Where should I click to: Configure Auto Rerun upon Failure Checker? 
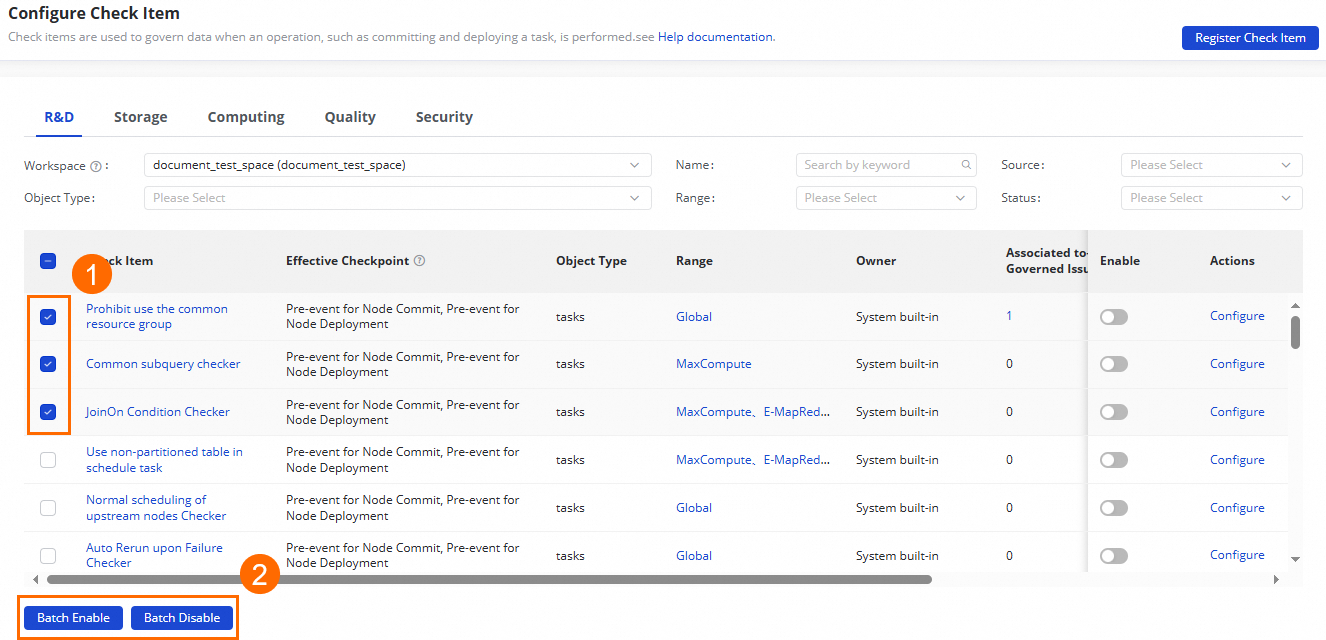pos(1237,555)
